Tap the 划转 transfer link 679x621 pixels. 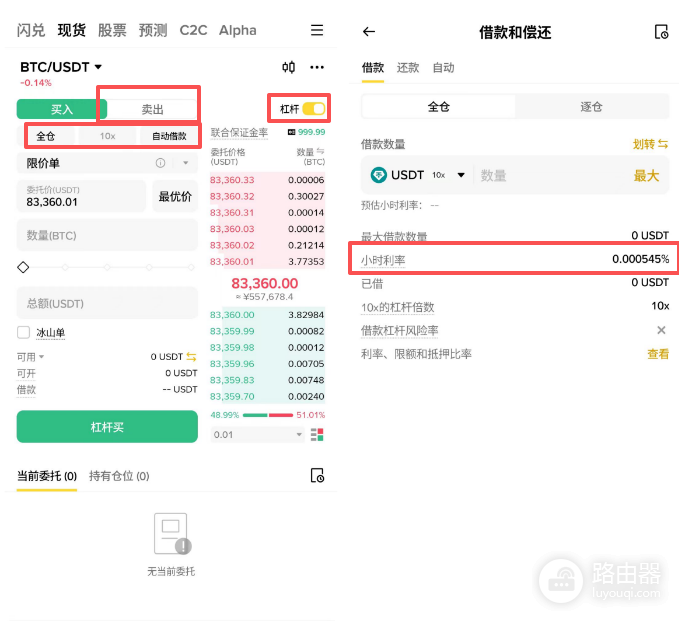tap(650, 144)
